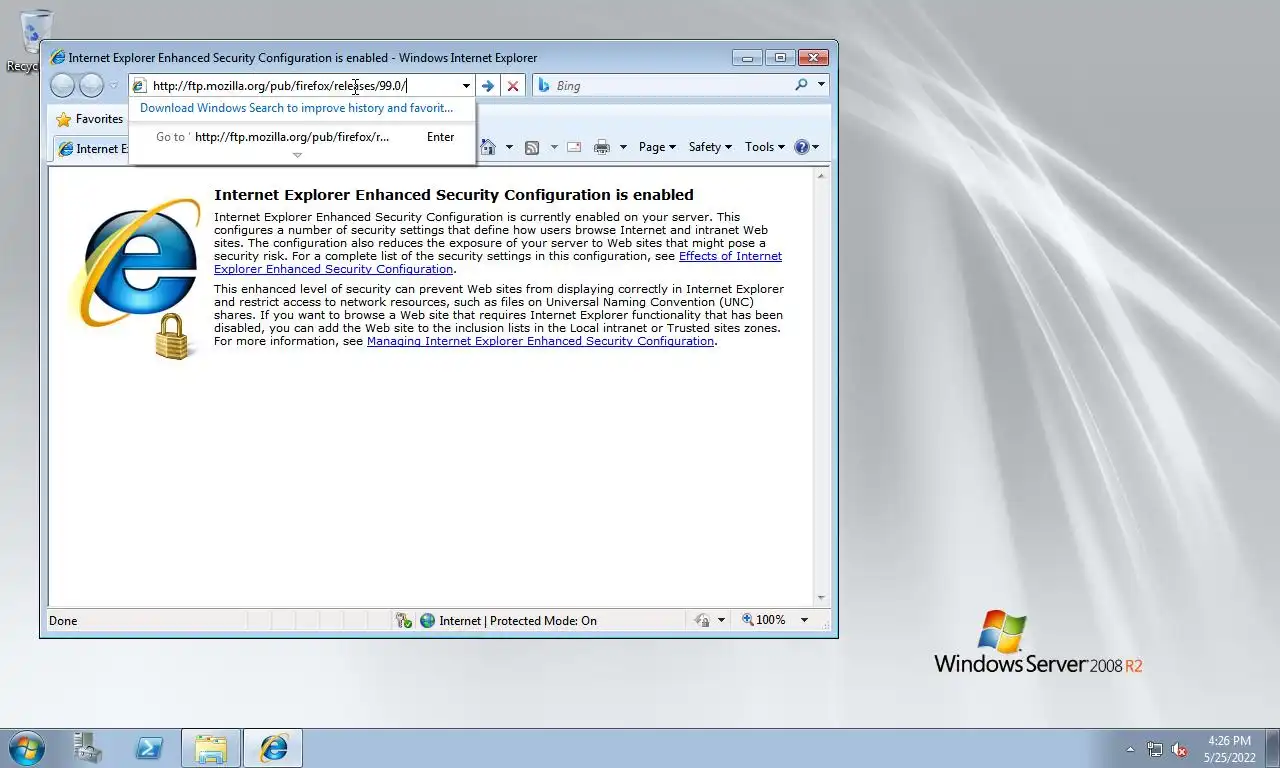Open 'Managing Internet Explorer Enhanced Security Configuration' link

[540, 341]
